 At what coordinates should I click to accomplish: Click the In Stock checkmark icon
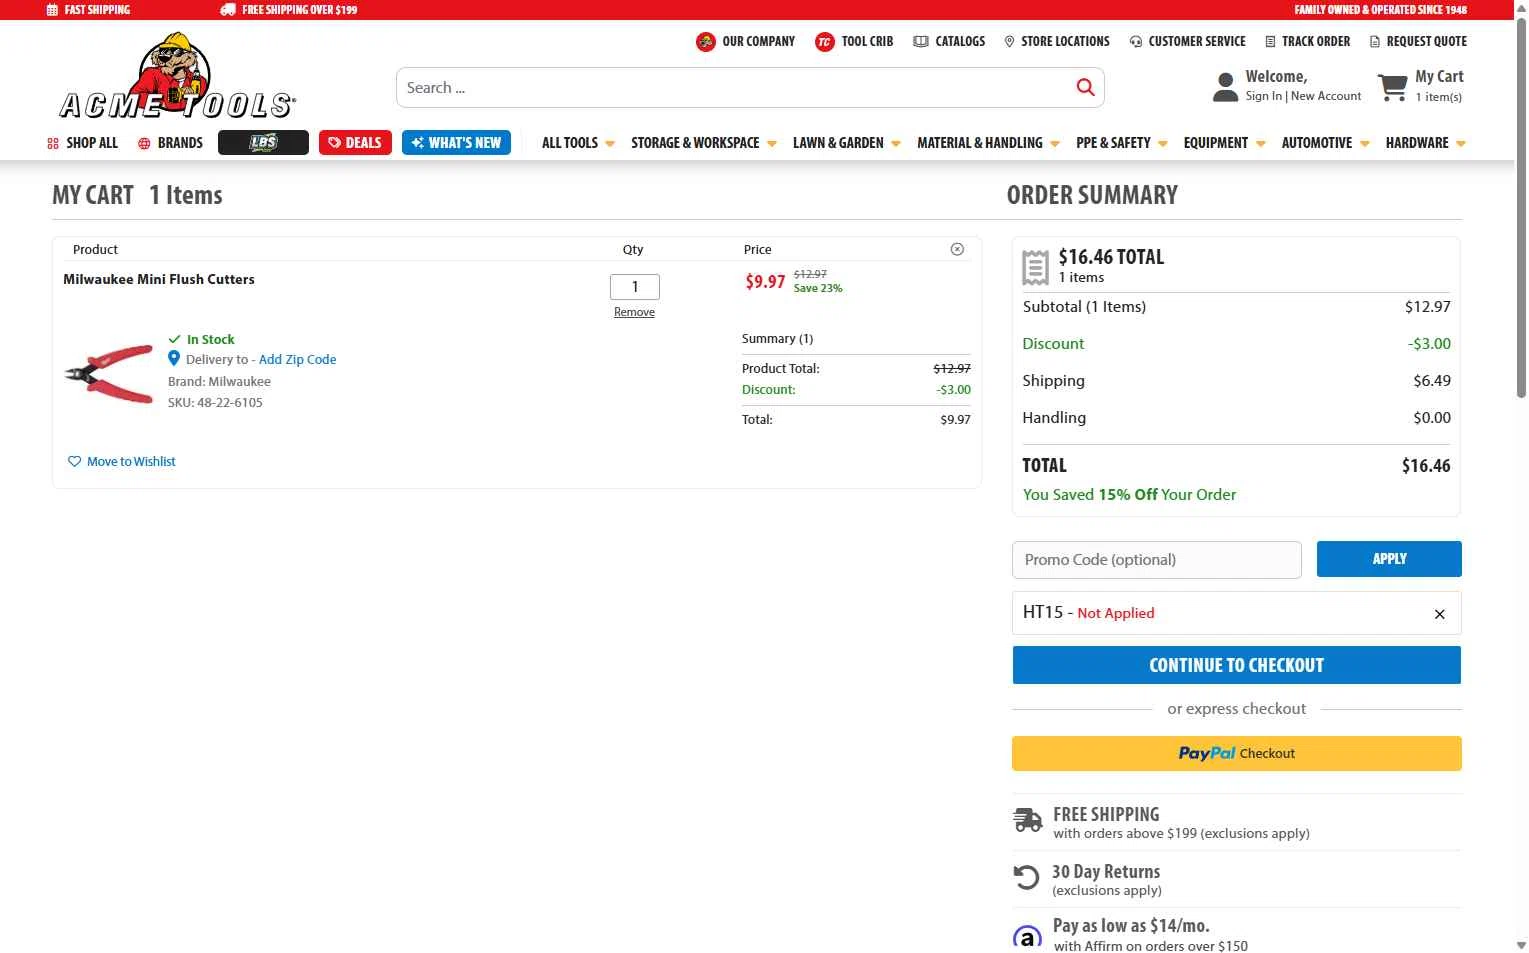[175, 340]
